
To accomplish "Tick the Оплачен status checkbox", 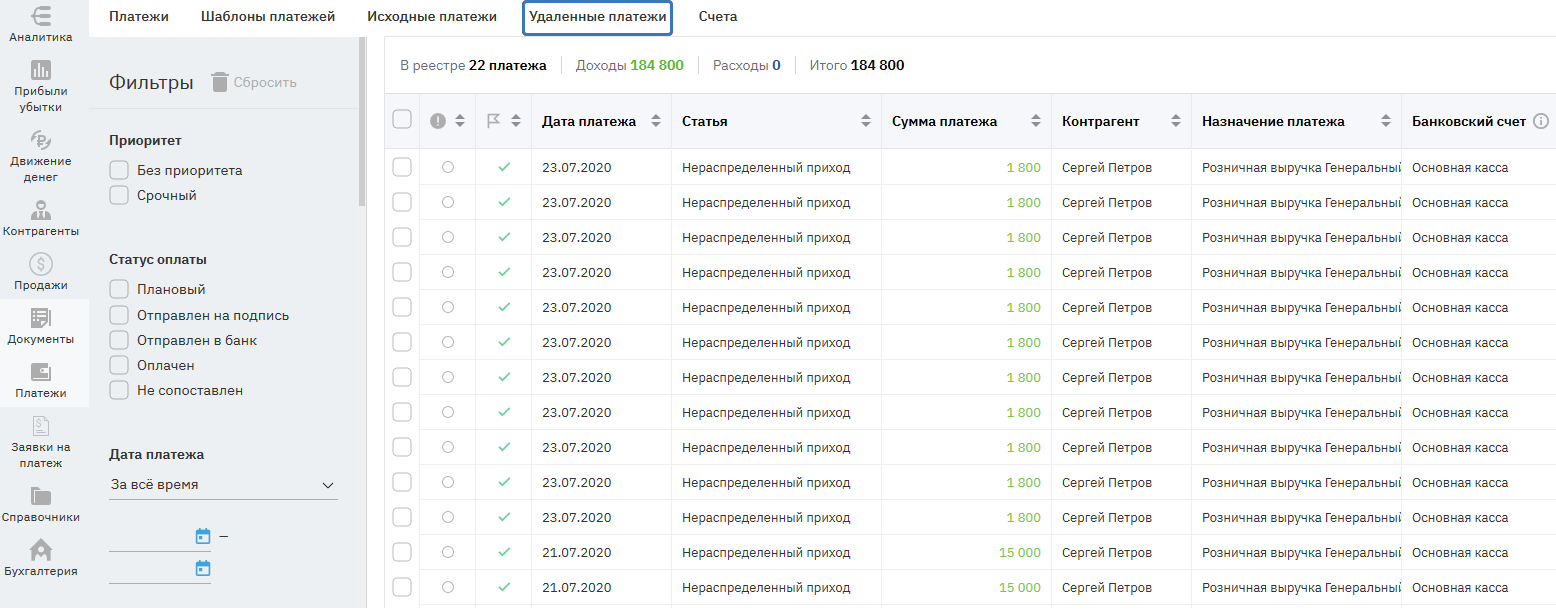I will (119, 365).
